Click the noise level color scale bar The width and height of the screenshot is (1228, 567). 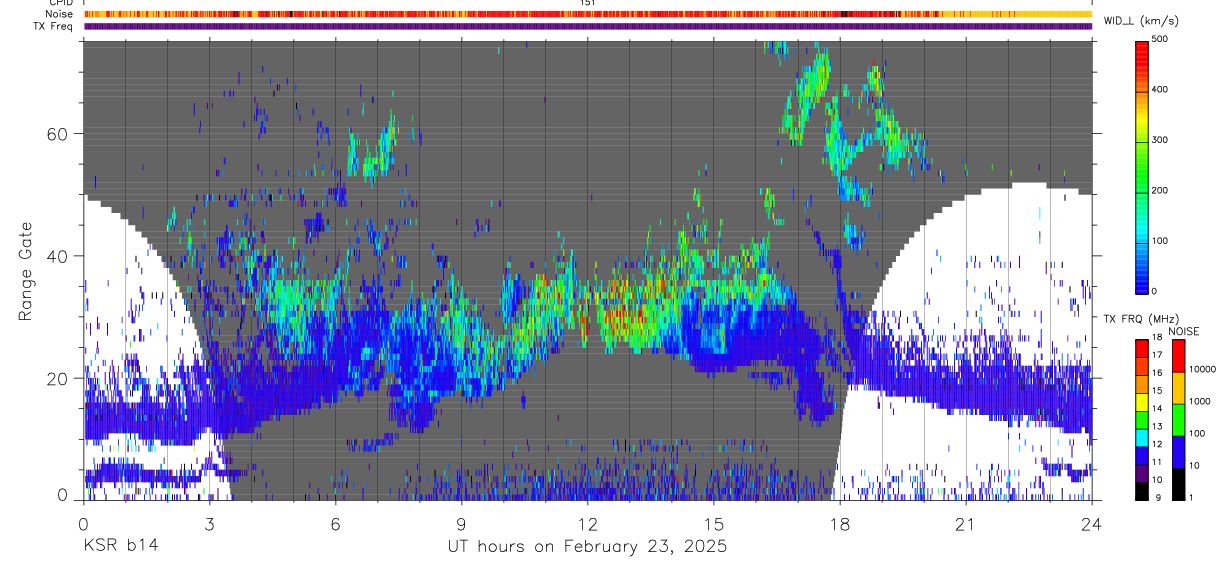[1179, 420]
